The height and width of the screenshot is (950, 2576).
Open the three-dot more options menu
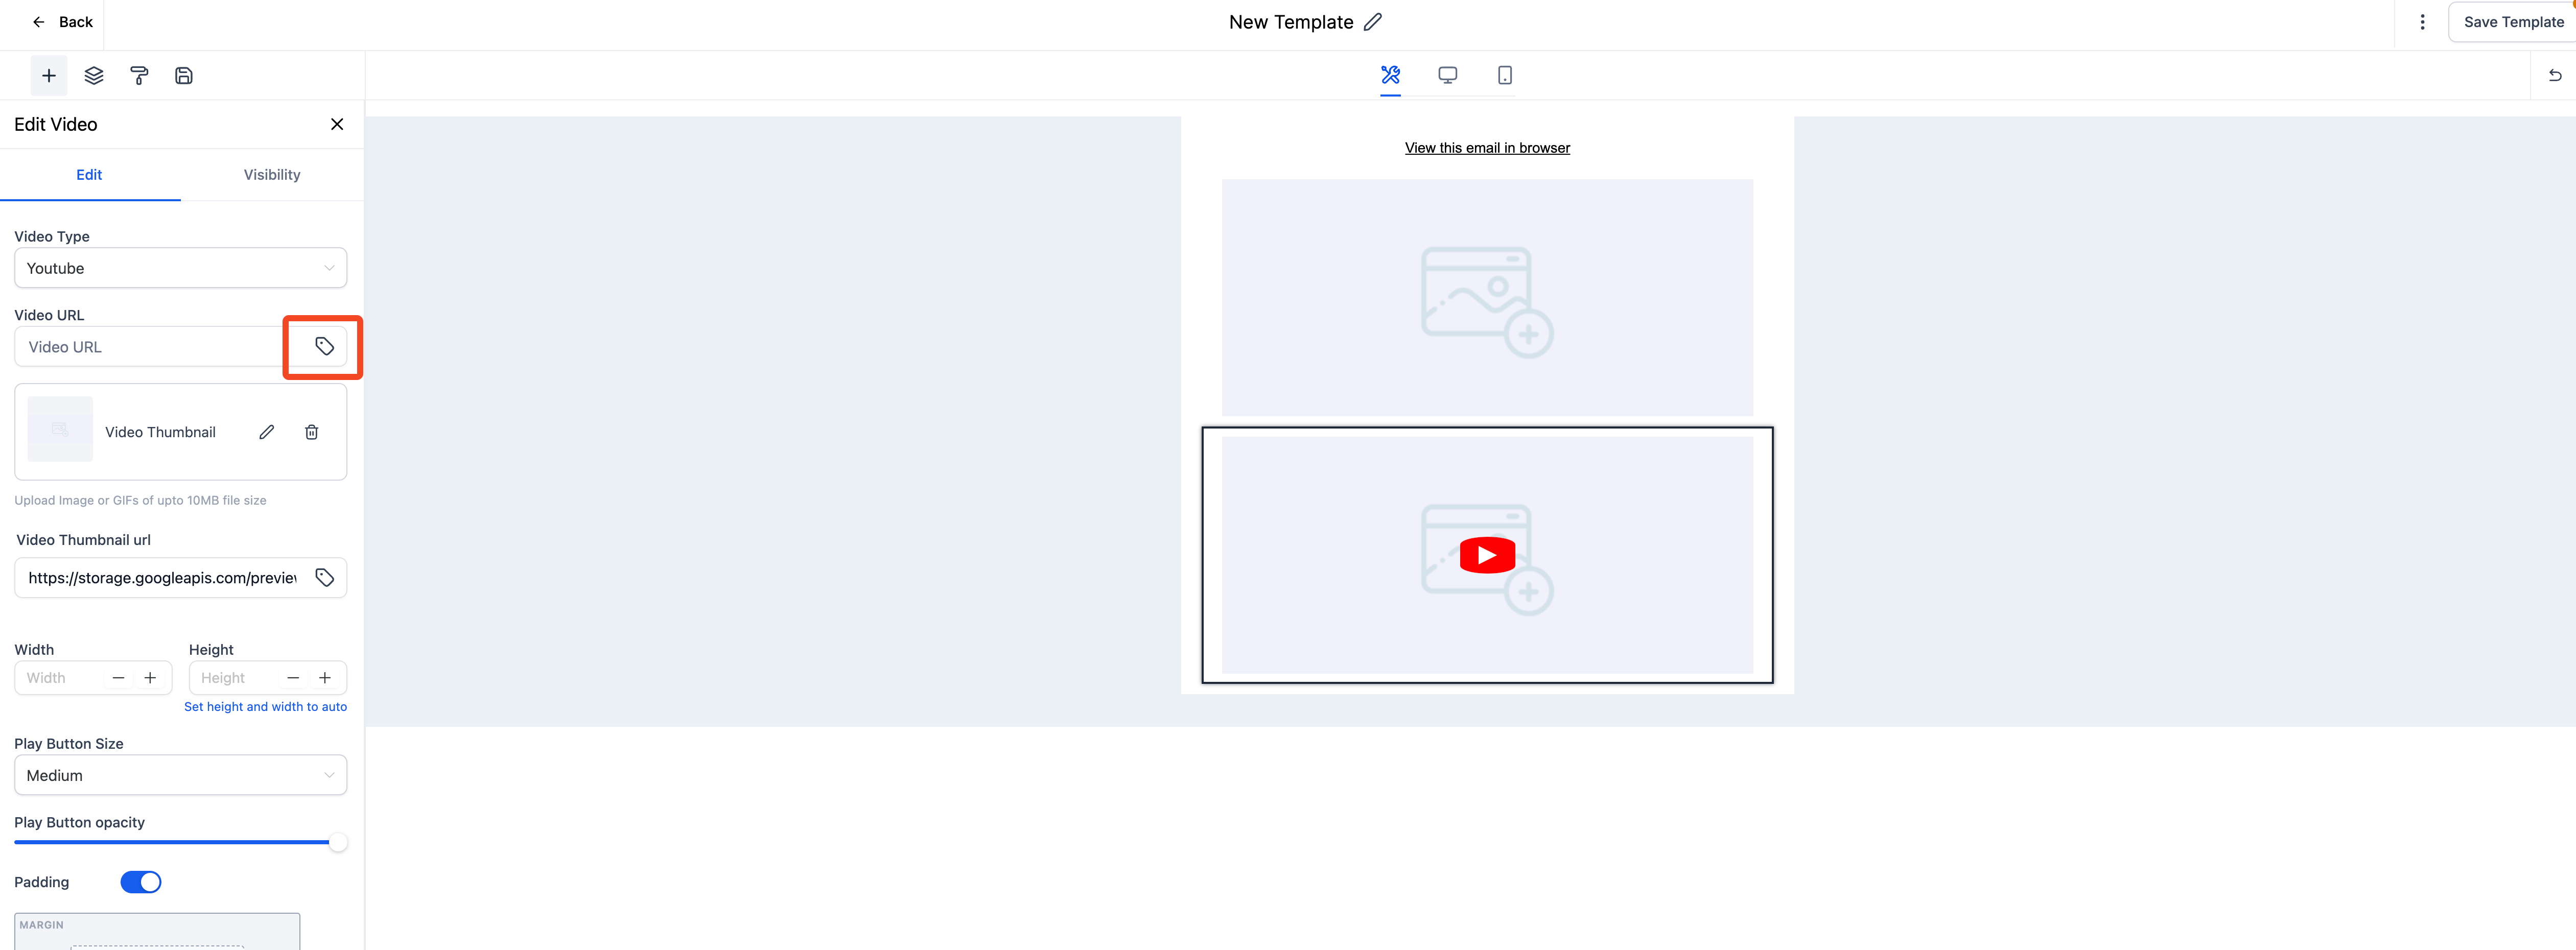coord(2422,22)
